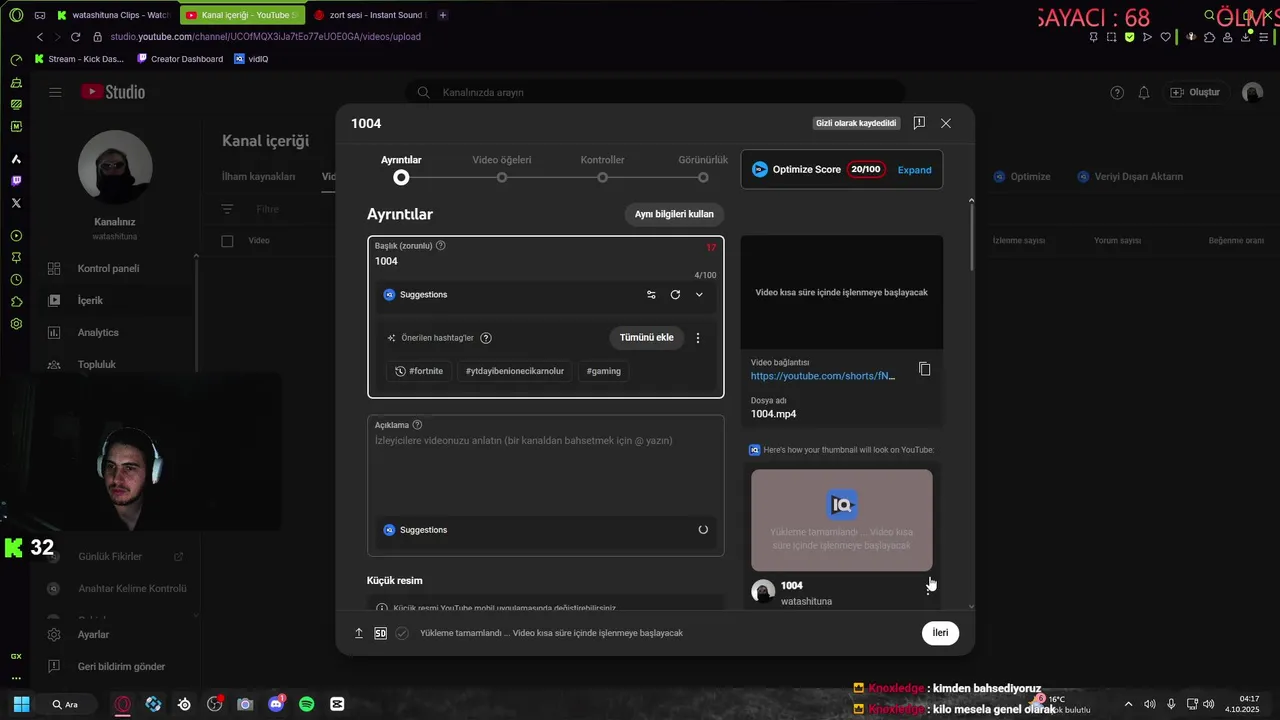The height and width of the screenshot is (720, 1280).
Task: Switch to zort sesi Instant Sound tab
Action: click(370, 15)
